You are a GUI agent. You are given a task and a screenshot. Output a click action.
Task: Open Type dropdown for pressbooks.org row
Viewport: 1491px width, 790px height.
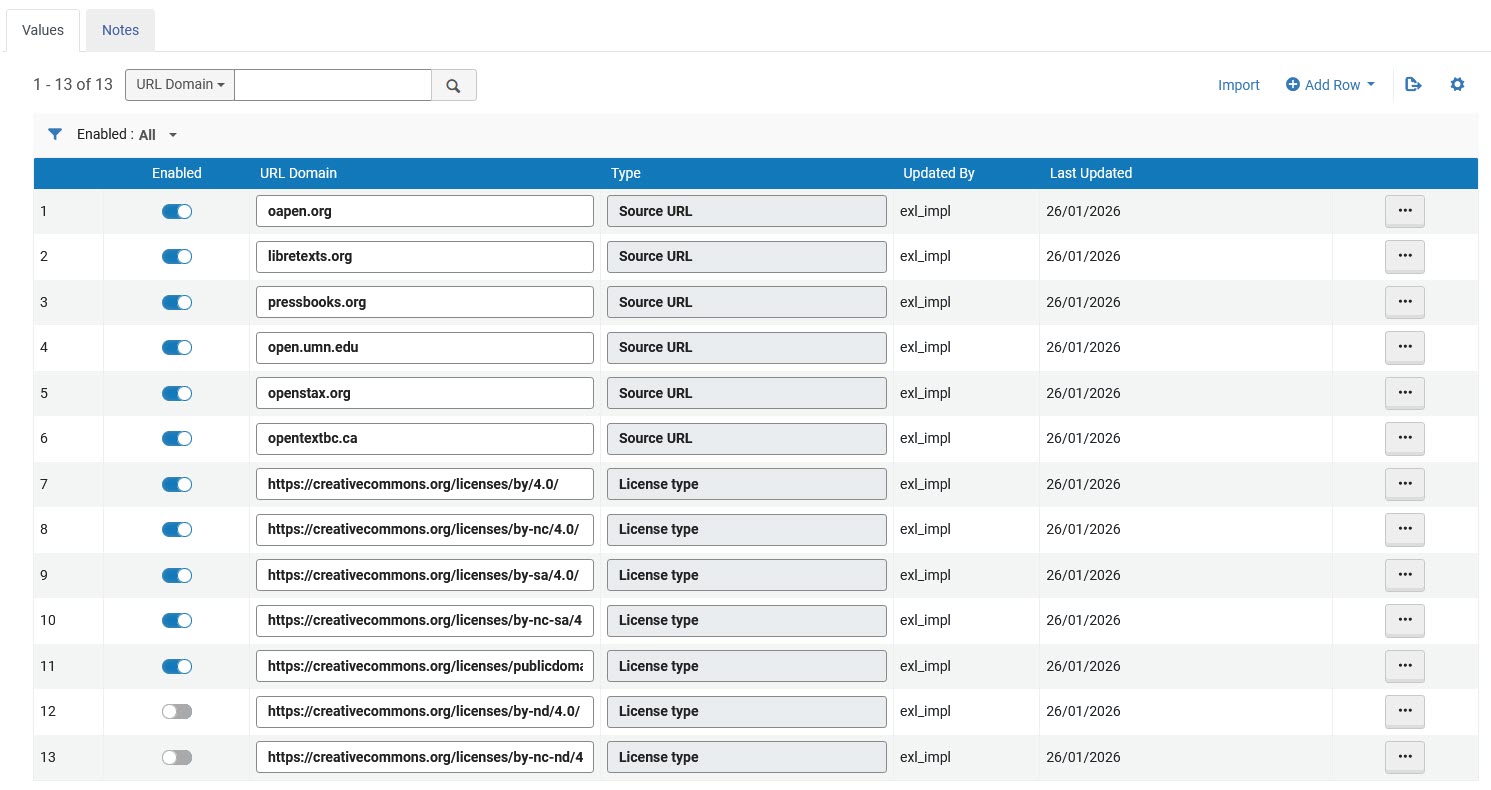point(747,302)
